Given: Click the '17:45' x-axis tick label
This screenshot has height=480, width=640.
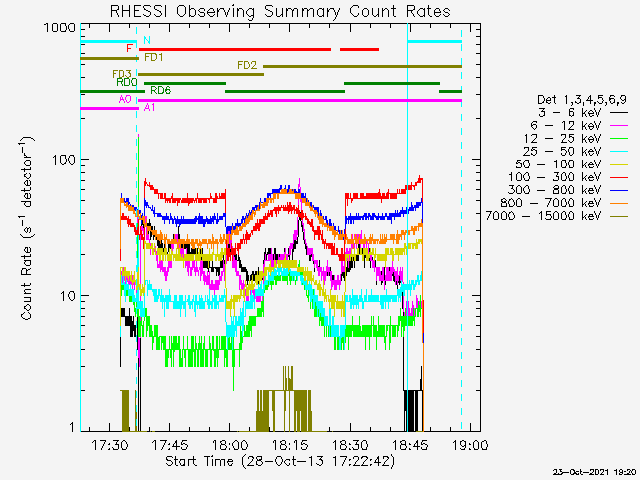Looking at the screenshot, I should click(x=170, y=445).
